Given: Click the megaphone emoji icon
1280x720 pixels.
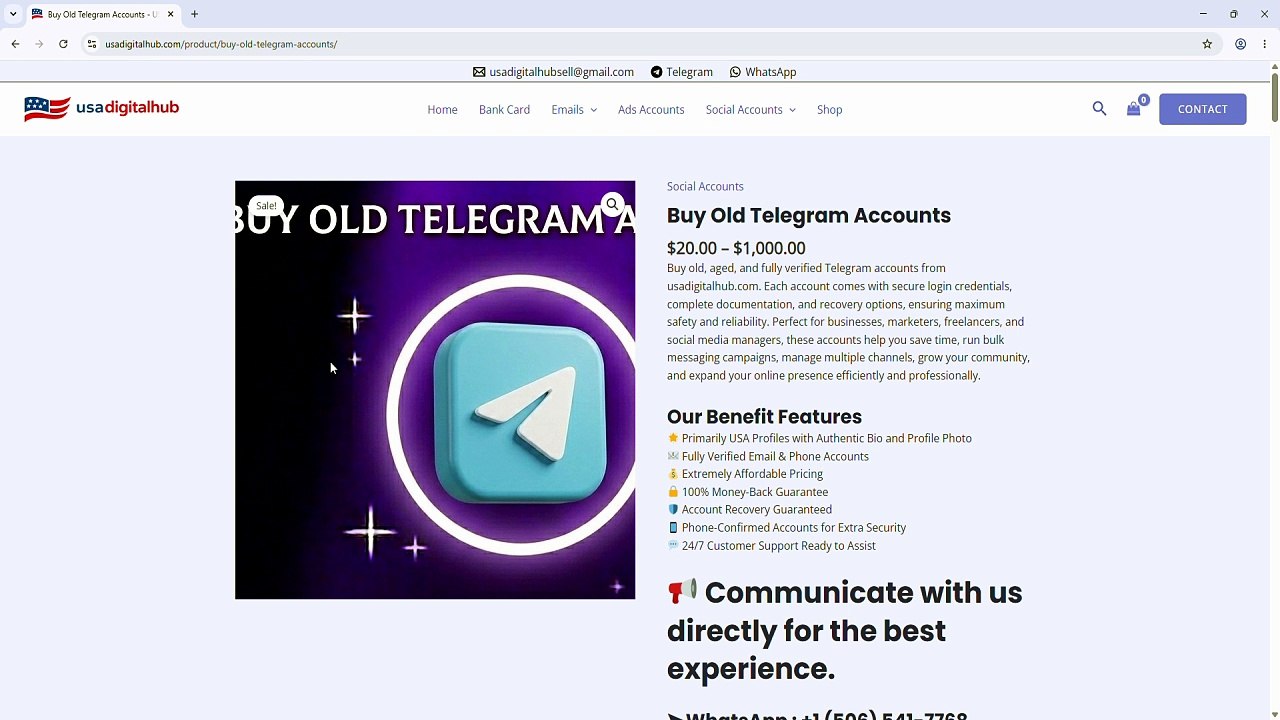Looking at the screenshot, I should click(x=682, y=592).
